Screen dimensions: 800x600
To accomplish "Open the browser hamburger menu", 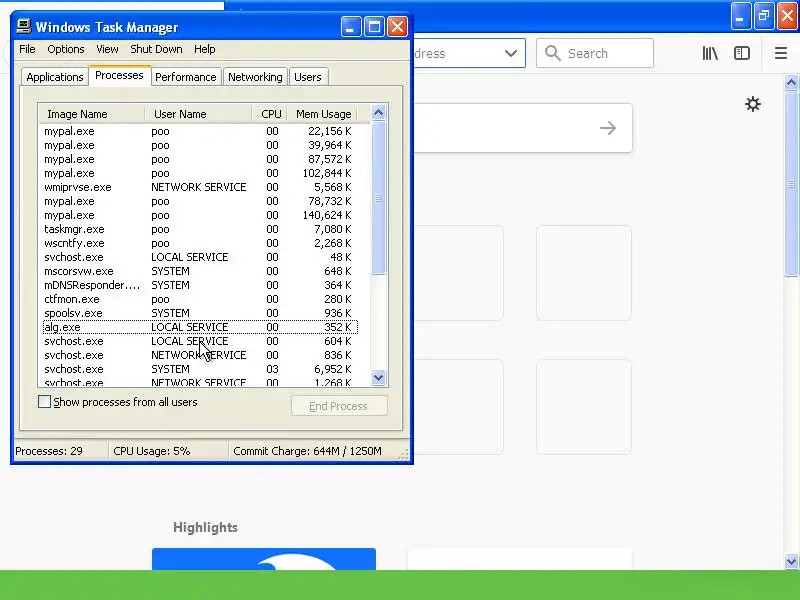I will [781, 53].
